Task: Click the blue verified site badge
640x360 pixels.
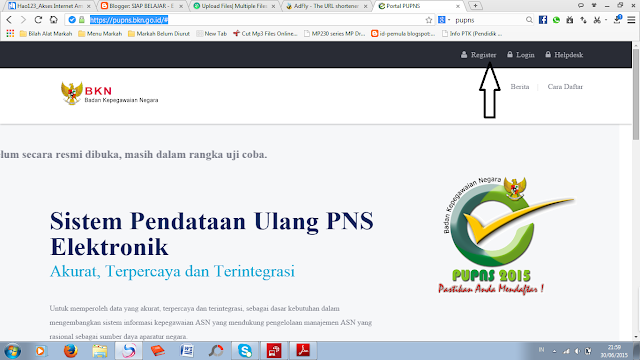Action: coord(72,20)
